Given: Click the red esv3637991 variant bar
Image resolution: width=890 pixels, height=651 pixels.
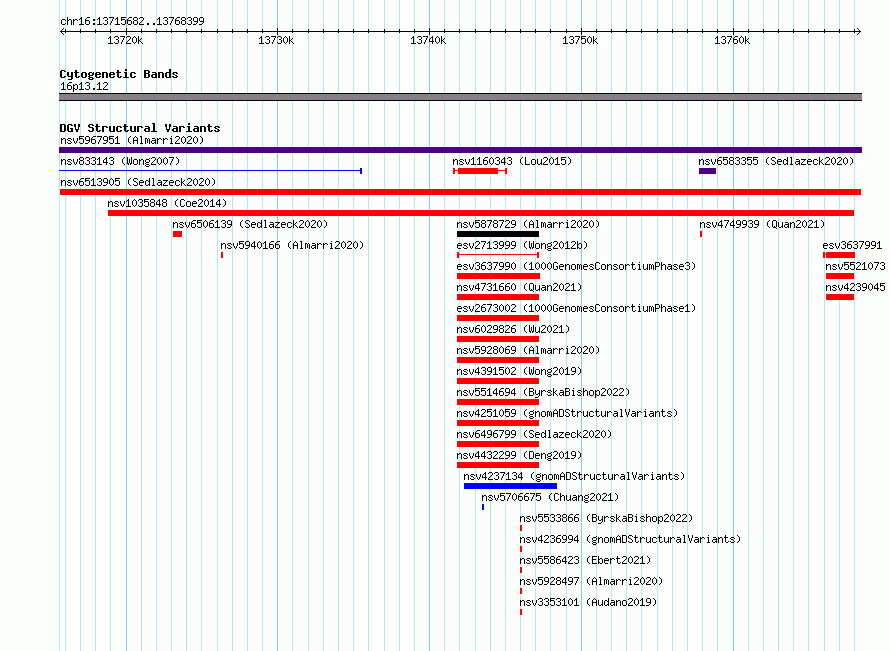Looking at the screenshot, I should pyautogui.click(x=839, y=255).
